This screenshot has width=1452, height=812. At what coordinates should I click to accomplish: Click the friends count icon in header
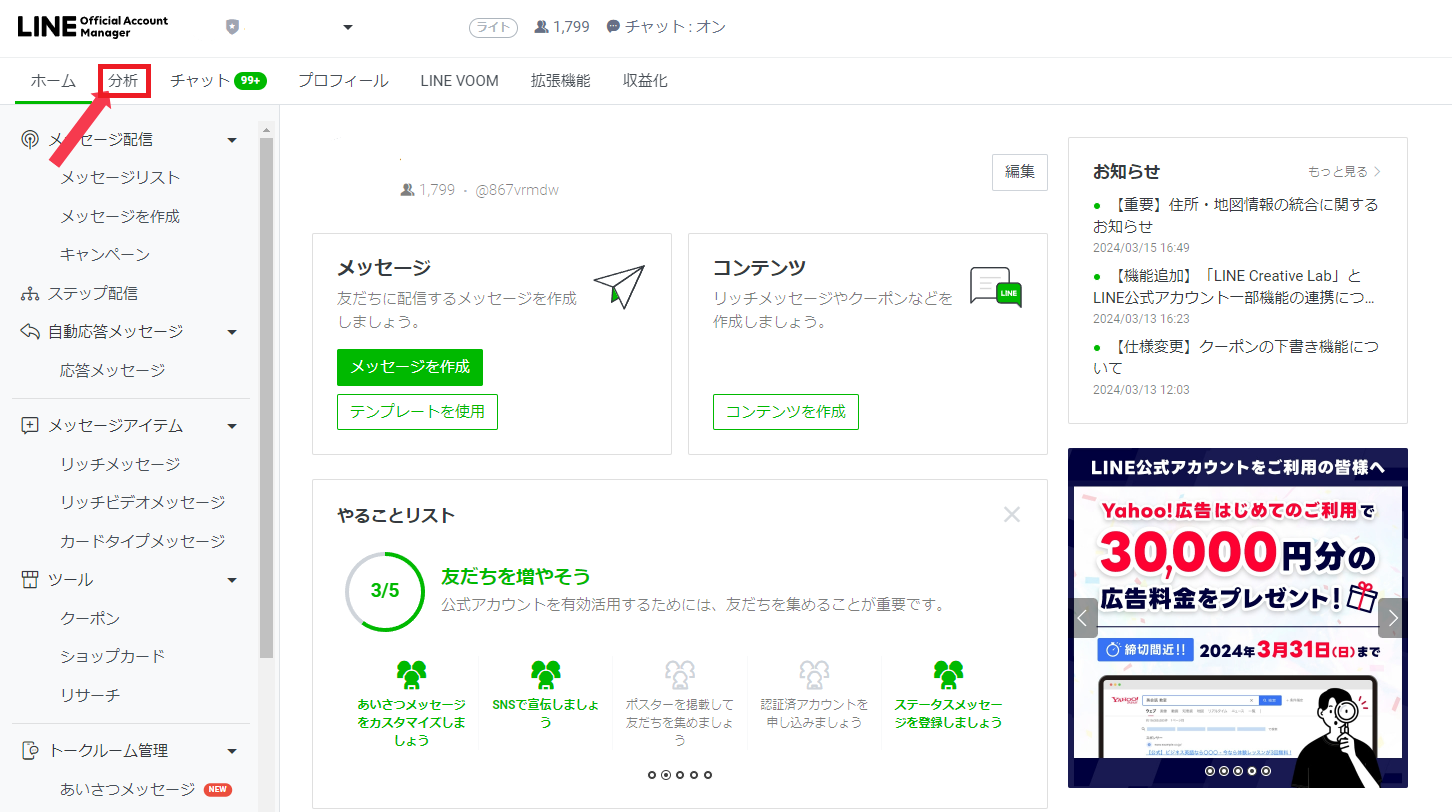(541, 27)
